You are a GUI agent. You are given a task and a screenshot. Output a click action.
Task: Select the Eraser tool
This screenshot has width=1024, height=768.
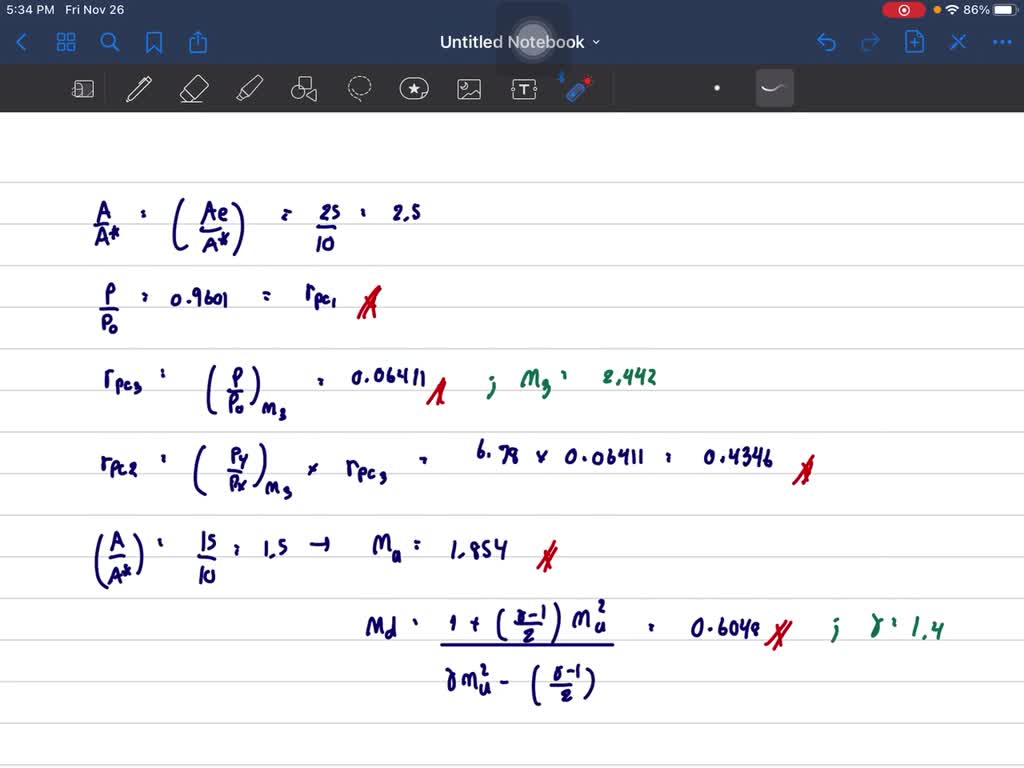(x=193, y=89)
